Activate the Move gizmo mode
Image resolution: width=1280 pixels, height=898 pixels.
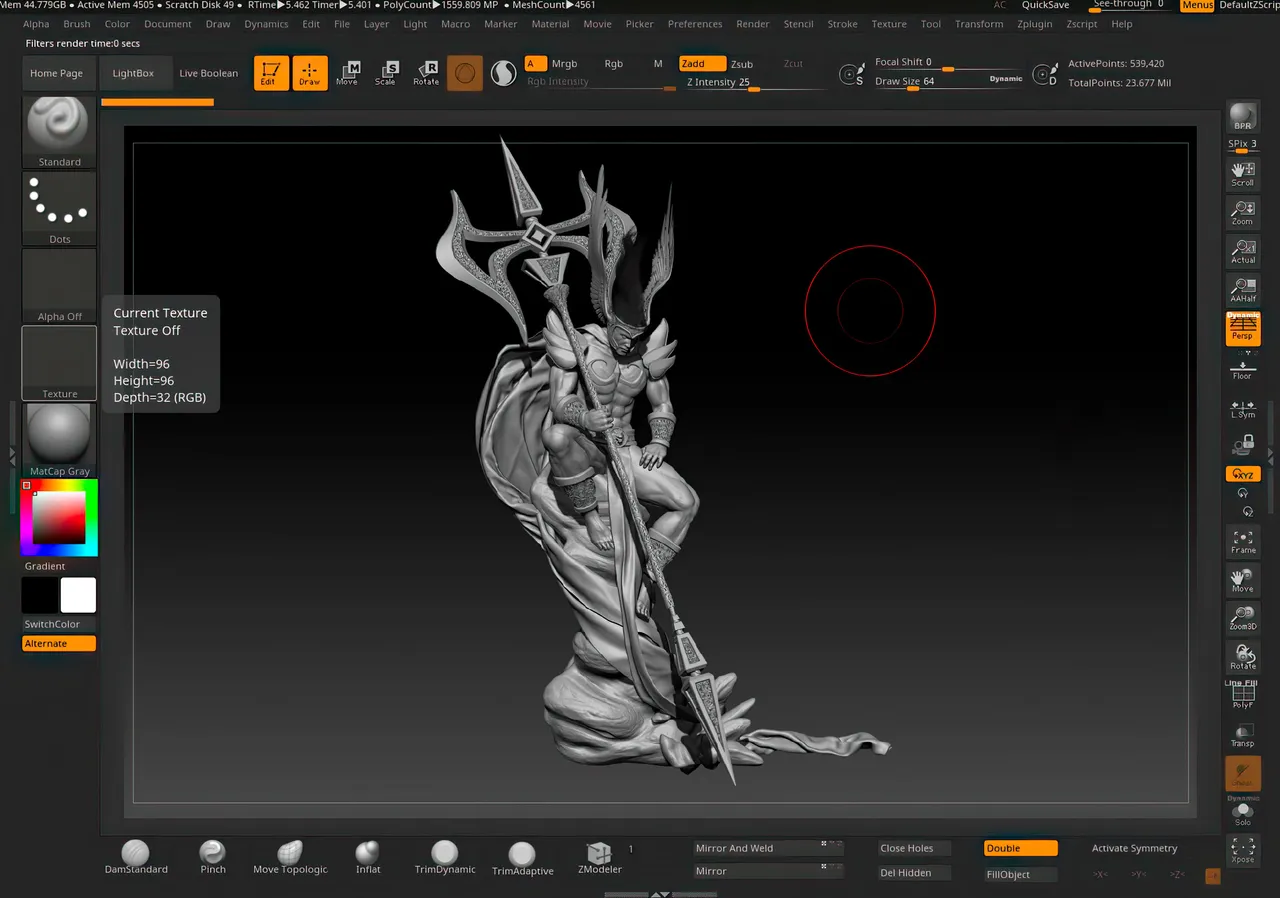click(348, 73)
